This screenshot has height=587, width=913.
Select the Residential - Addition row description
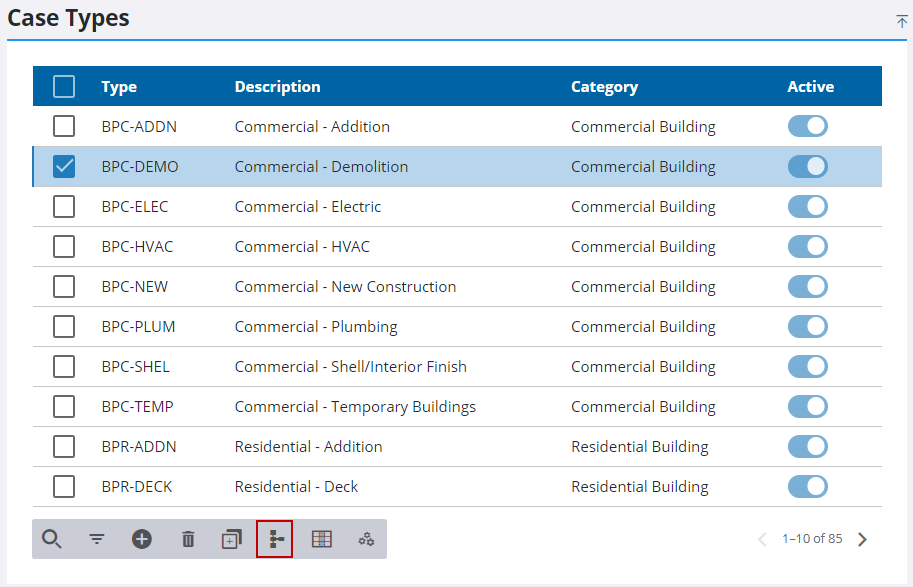pos(308,447)
